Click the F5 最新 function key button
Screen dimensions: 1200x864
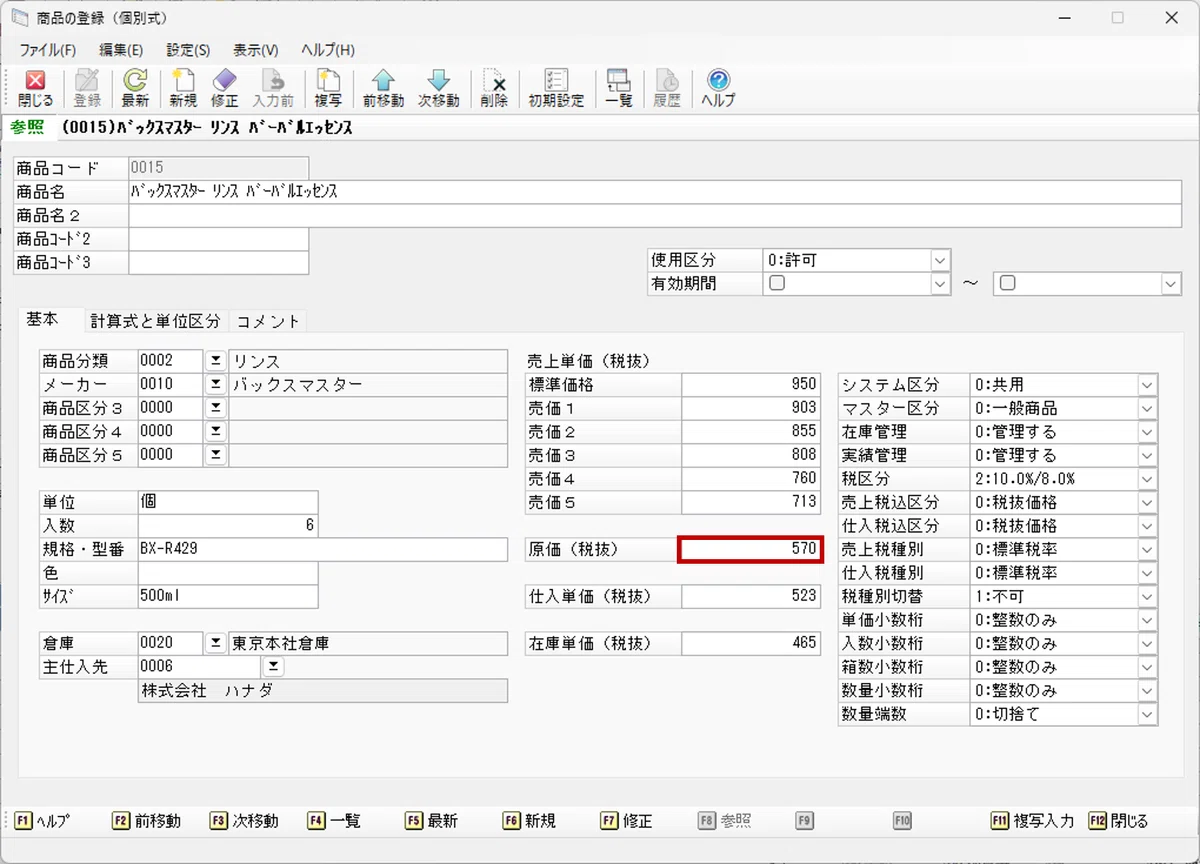432,821
